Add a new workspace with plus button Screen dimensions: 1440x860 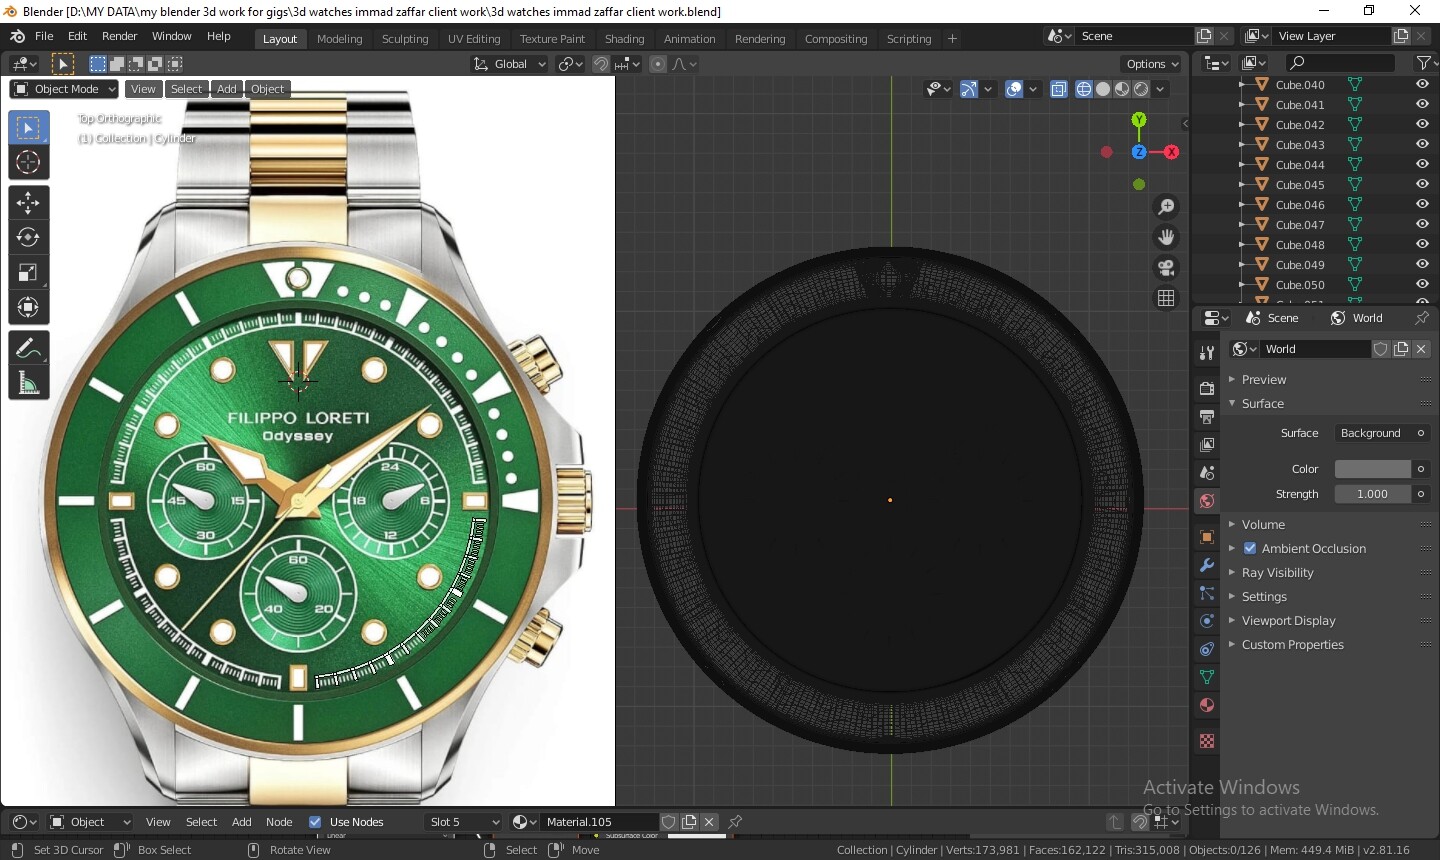952,39
